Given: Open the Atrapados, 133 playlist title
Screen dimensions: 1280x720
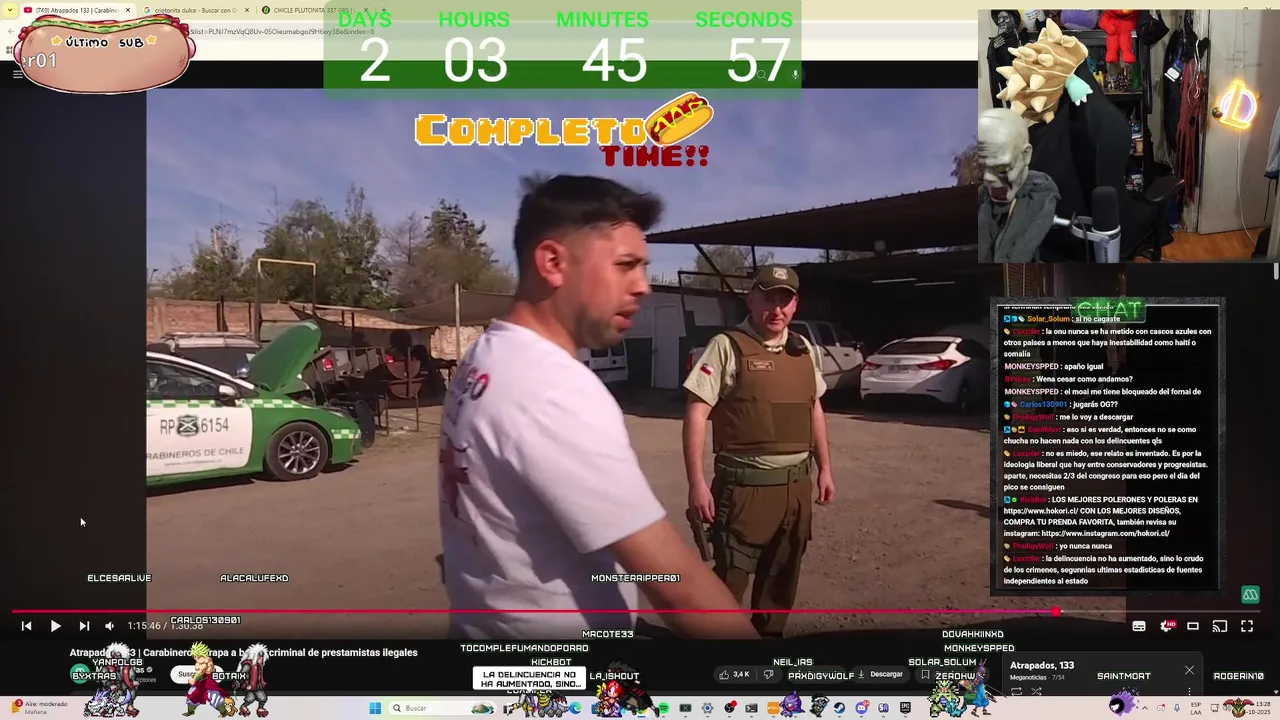Looking at the screenshot, I should click(1042, 665).
